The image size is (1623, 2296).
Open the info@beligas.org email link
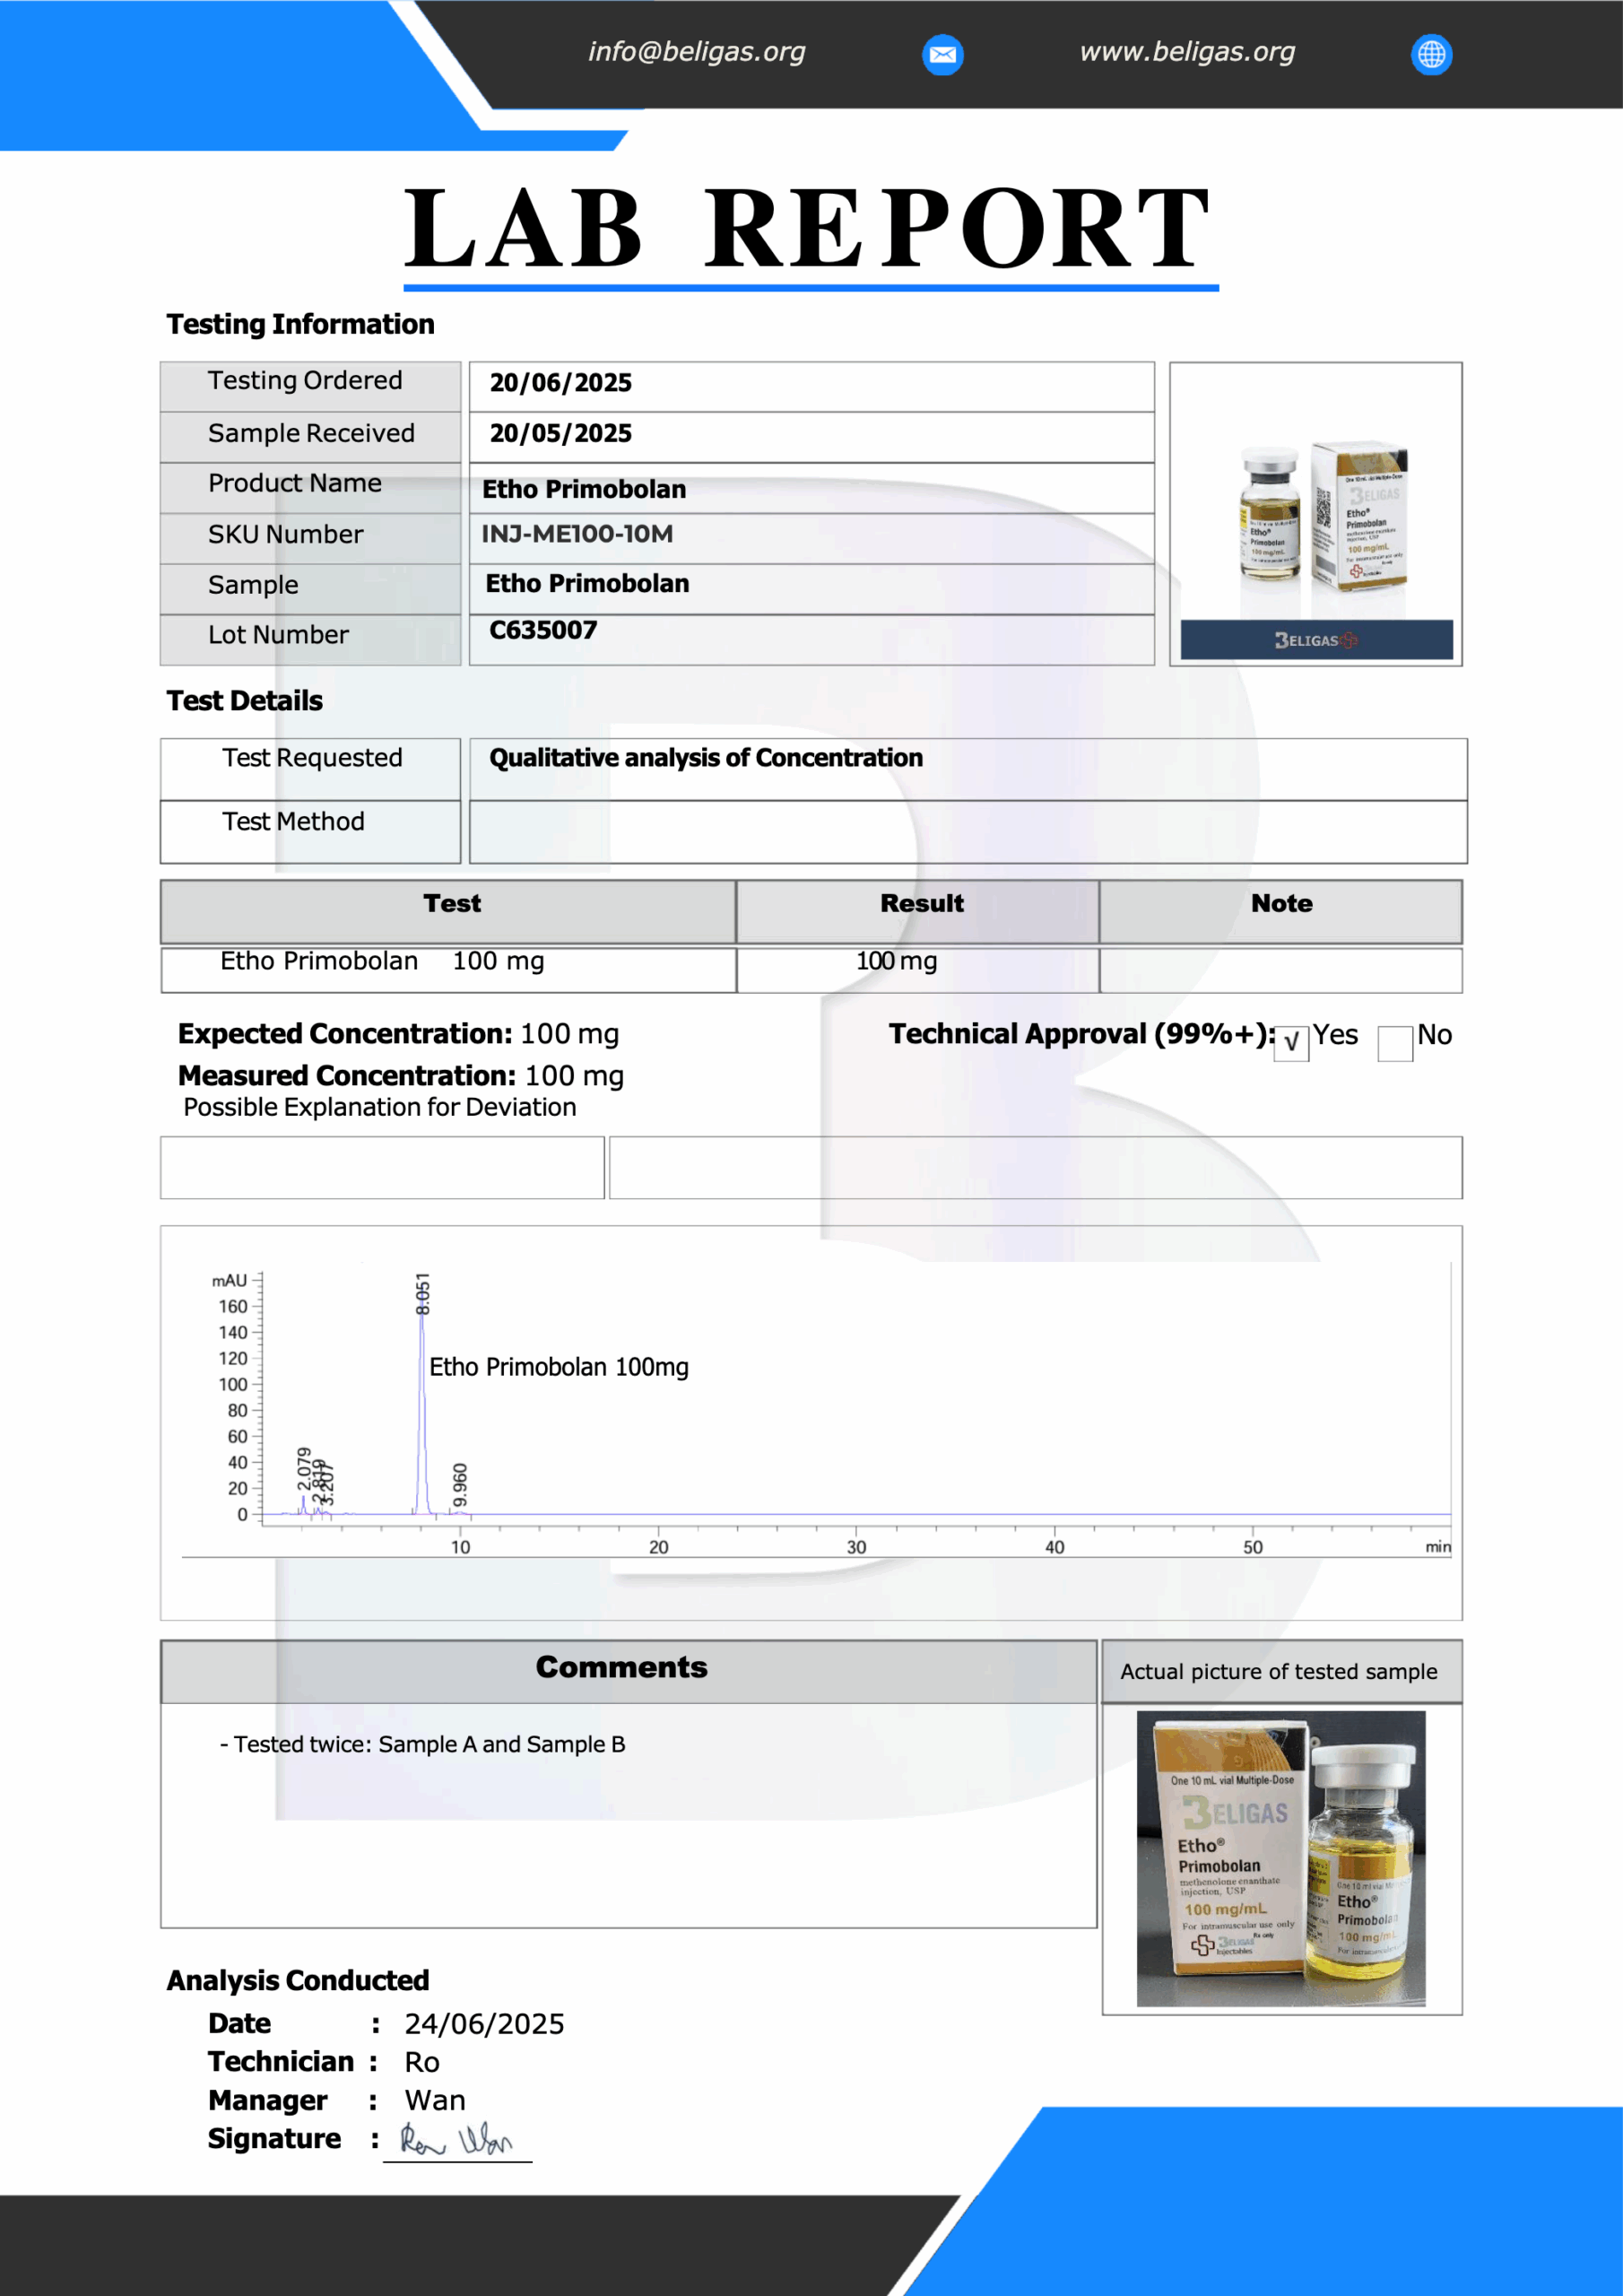tap(696, 52)
